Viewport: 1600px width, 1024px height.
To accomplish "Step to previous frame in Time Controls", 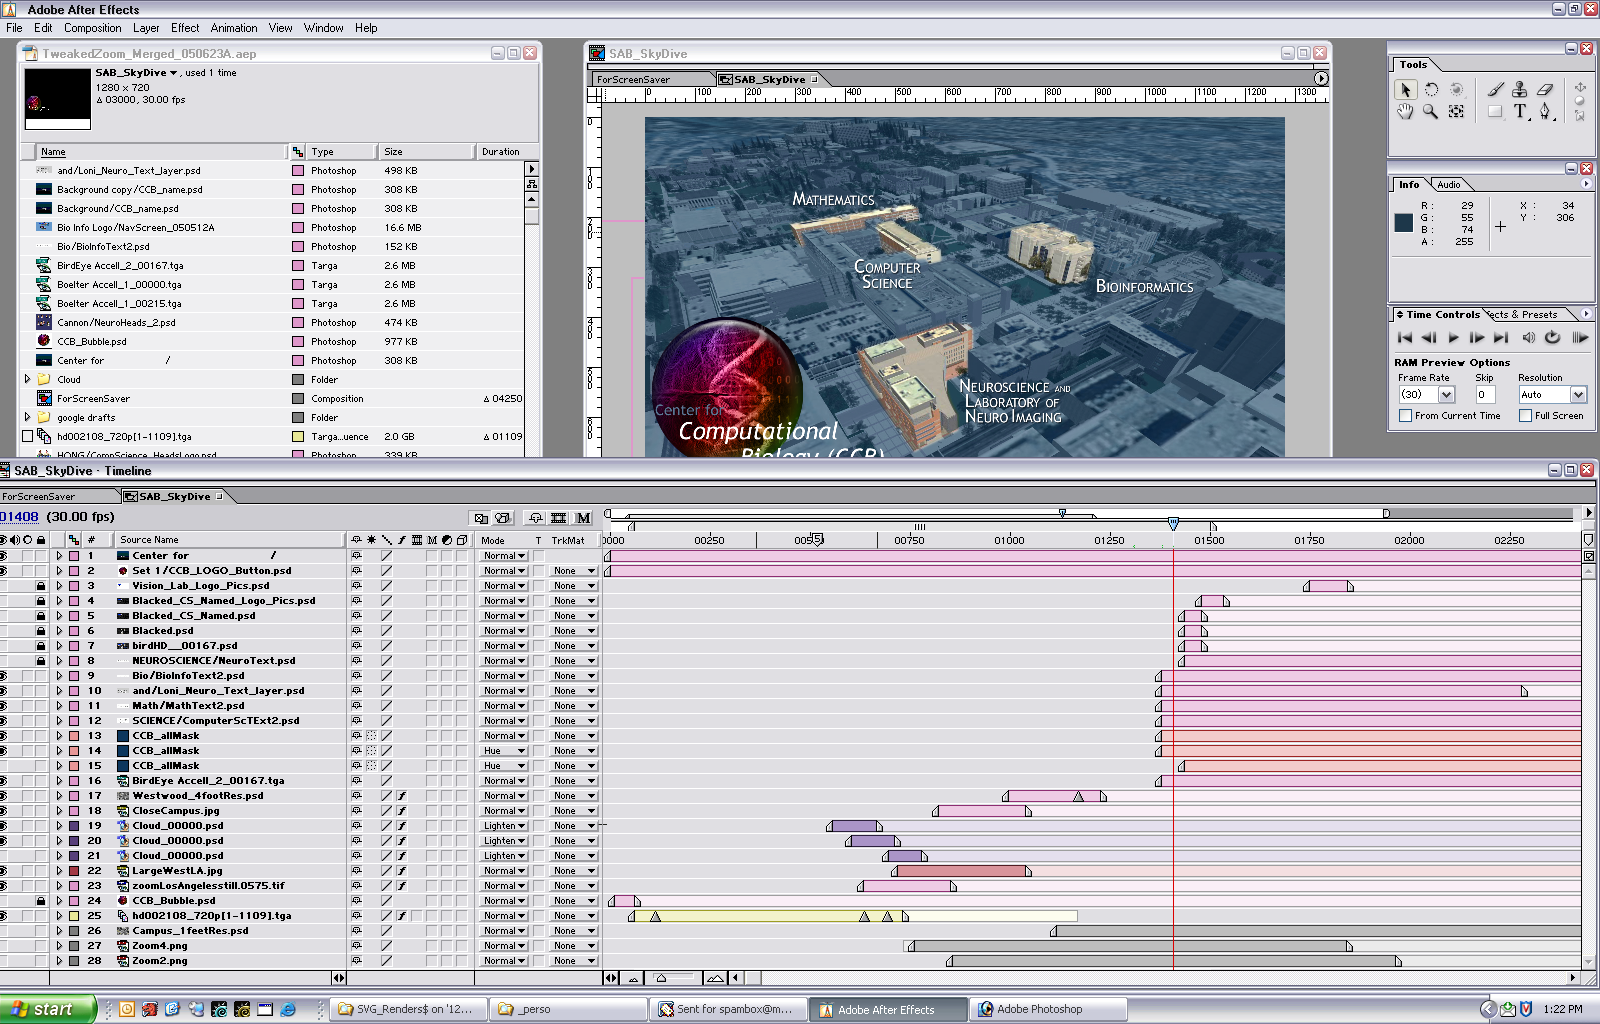I will [x=1429, y=338].
